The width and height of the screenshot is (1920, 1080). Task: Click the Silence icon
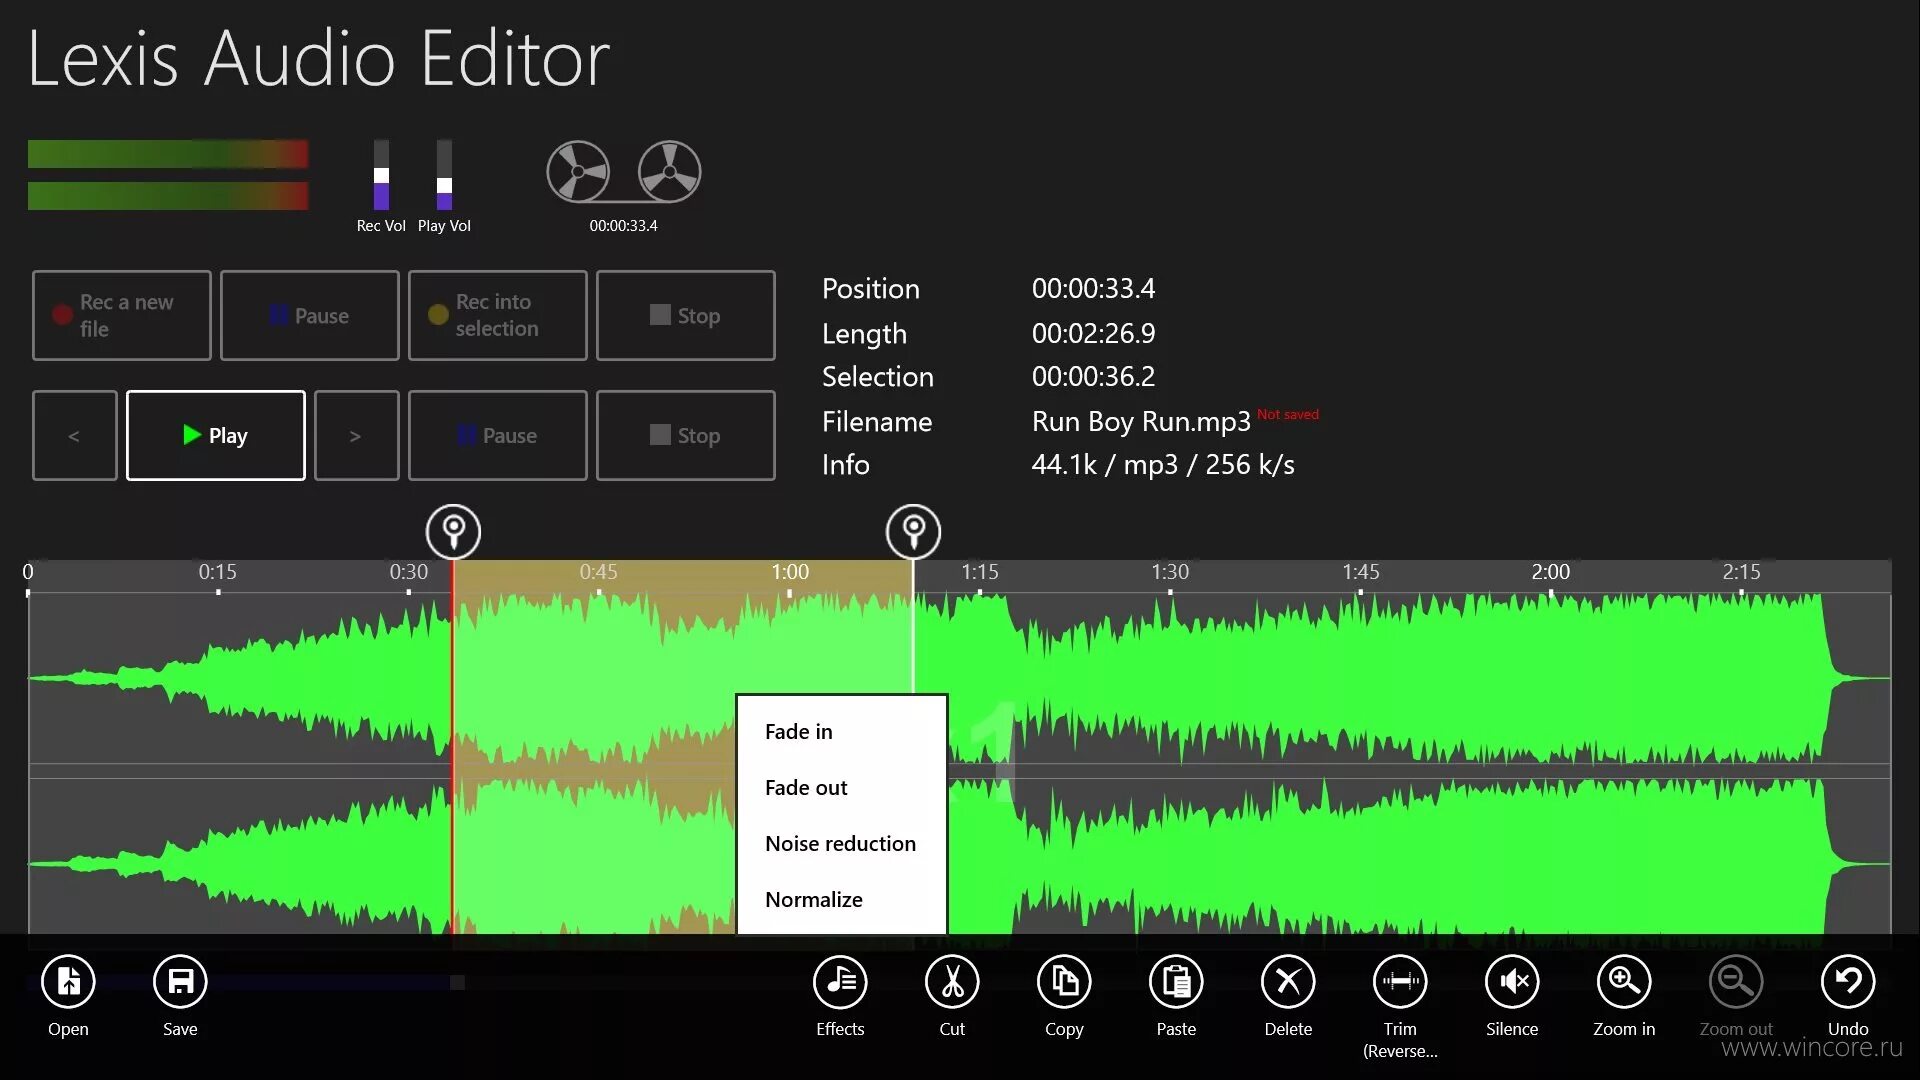point(1512,983)
